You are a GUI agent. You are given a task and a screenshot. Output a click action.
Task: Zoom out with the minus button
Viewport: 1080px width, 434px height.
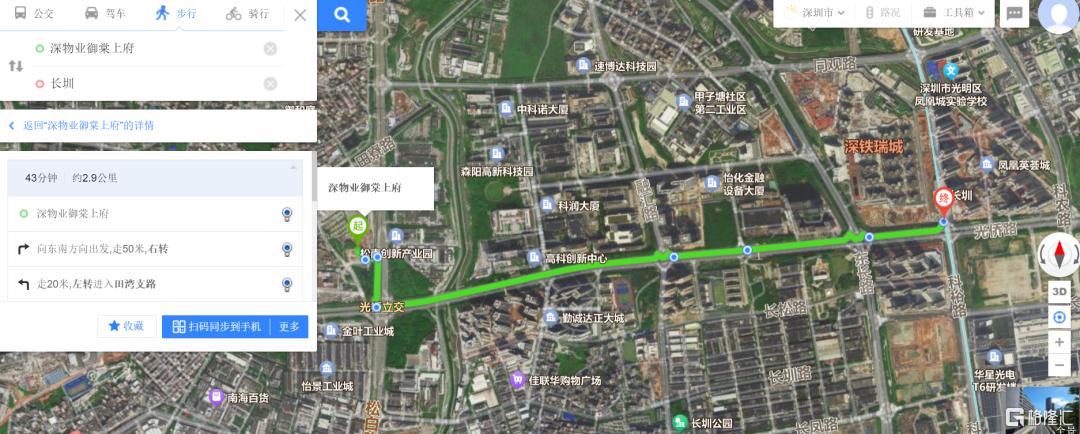coord(1059,364)
